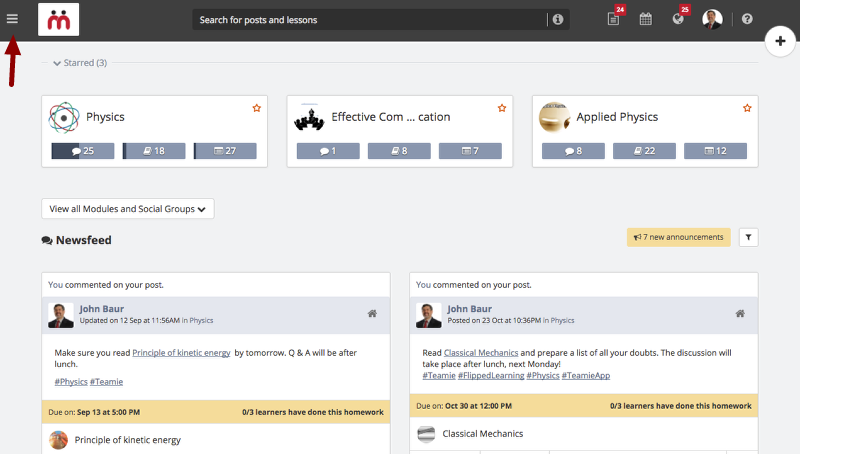Unstar the Effective Communication module
Image resolution: width=847 pixels, height=454 pixels.
[x=502, y=108]
